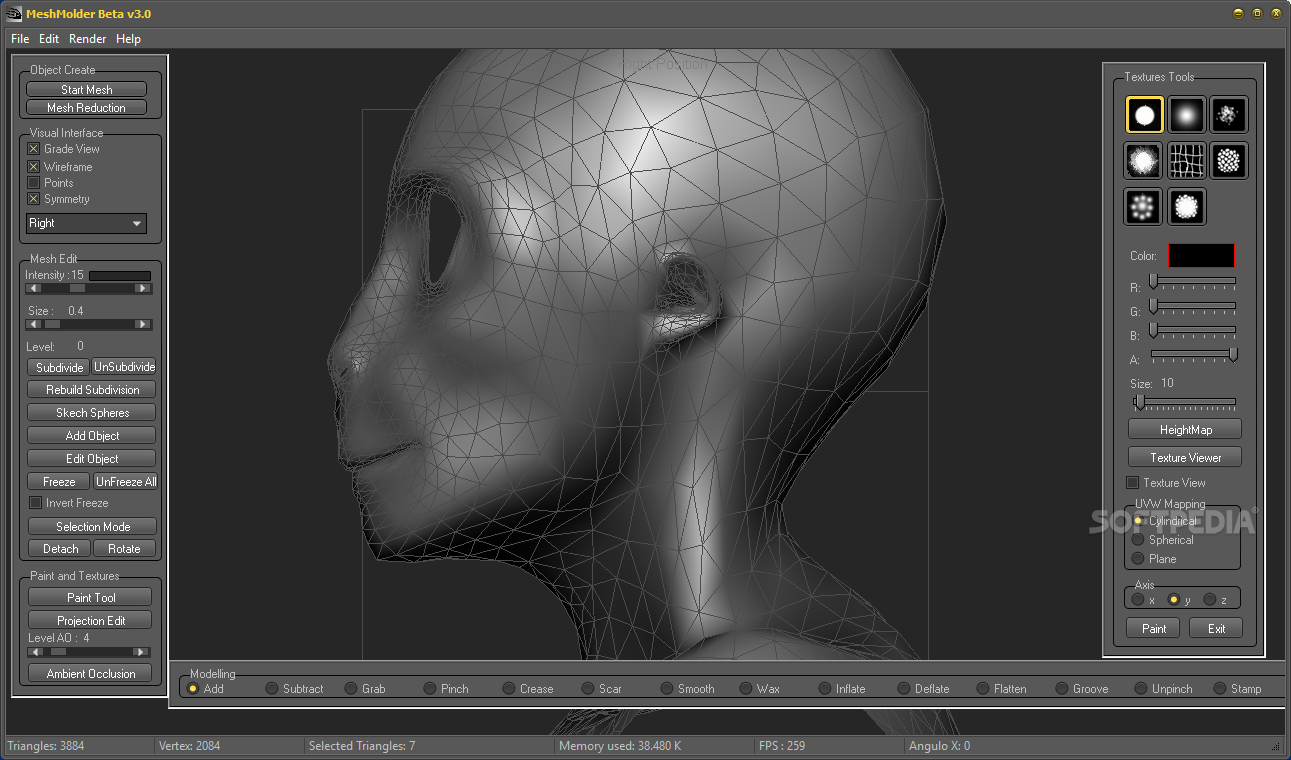Enable the Points checkbox

[33, 183]
